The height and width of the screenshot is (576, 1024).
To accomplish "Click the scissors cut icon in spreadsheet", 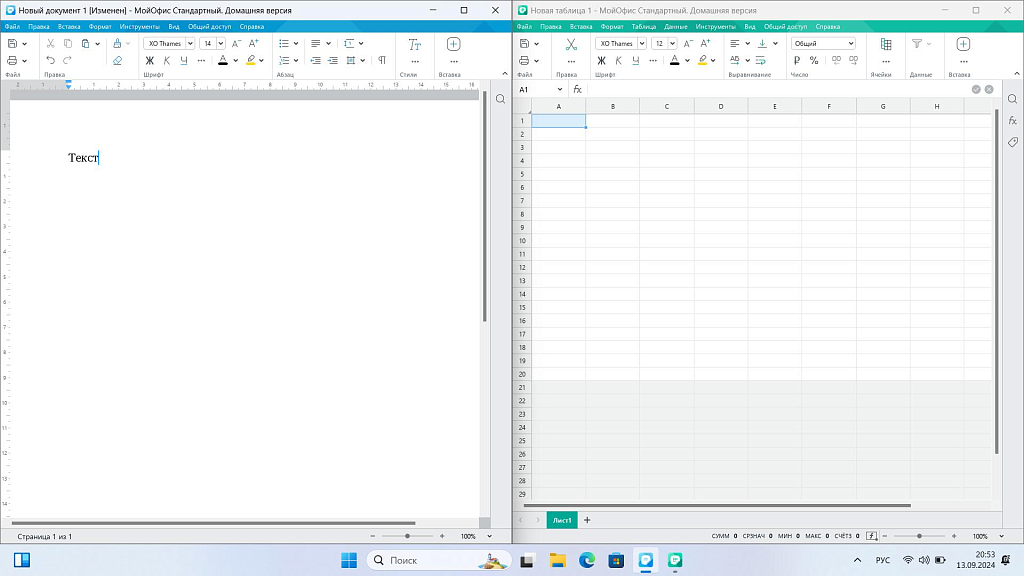I will point(571,44).
